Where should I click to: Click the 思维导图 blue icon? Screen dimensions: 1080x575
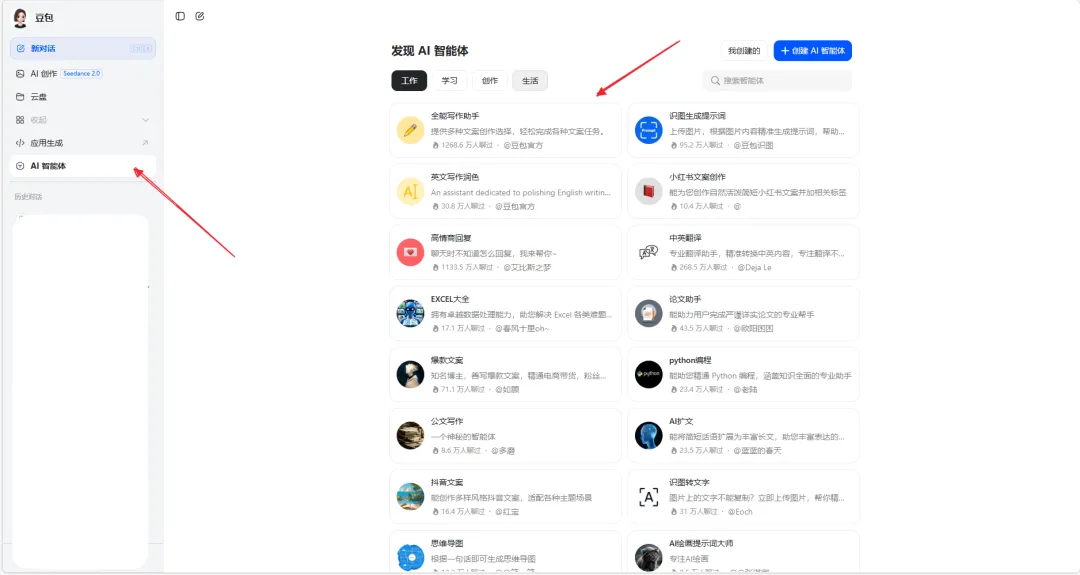tap(410, 557)
